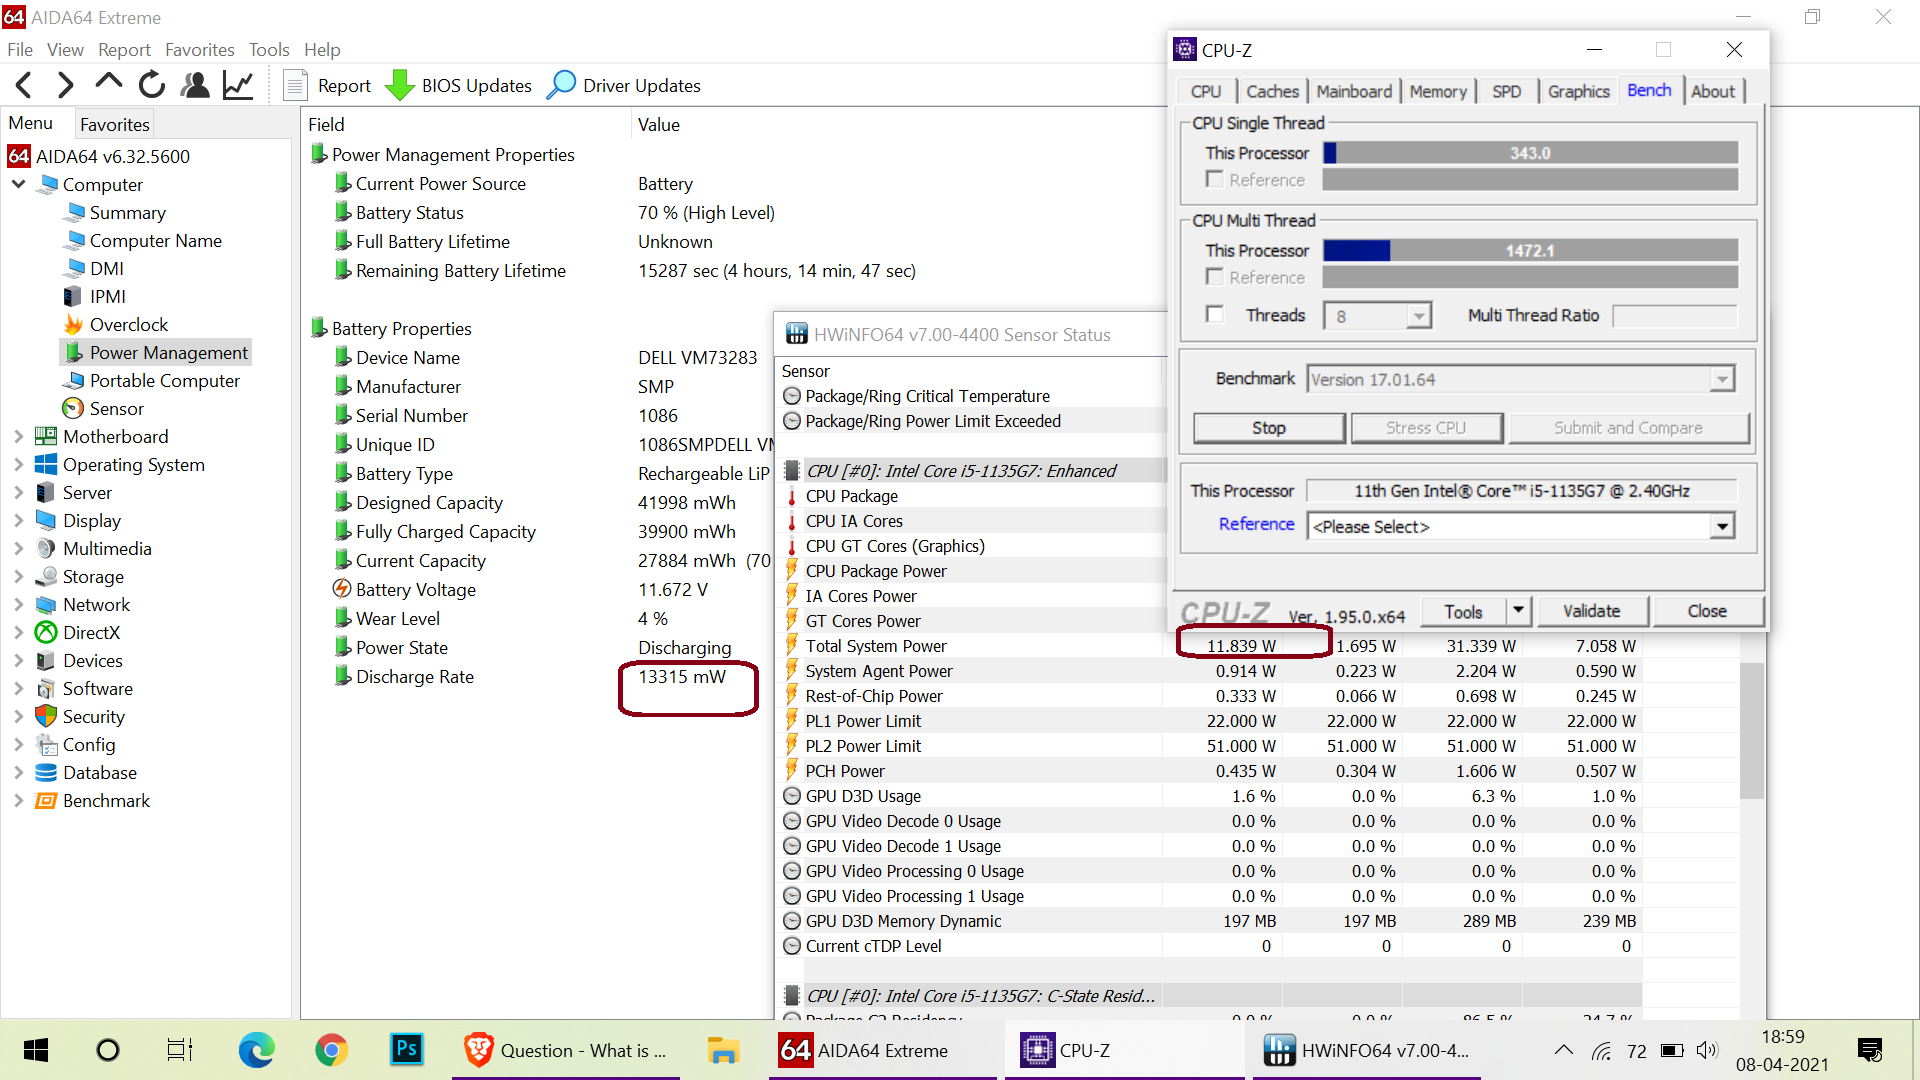1920x1080 pixels.
Task: Select the Sensor icon in AIDA64 tree
Action: (73, 409)
